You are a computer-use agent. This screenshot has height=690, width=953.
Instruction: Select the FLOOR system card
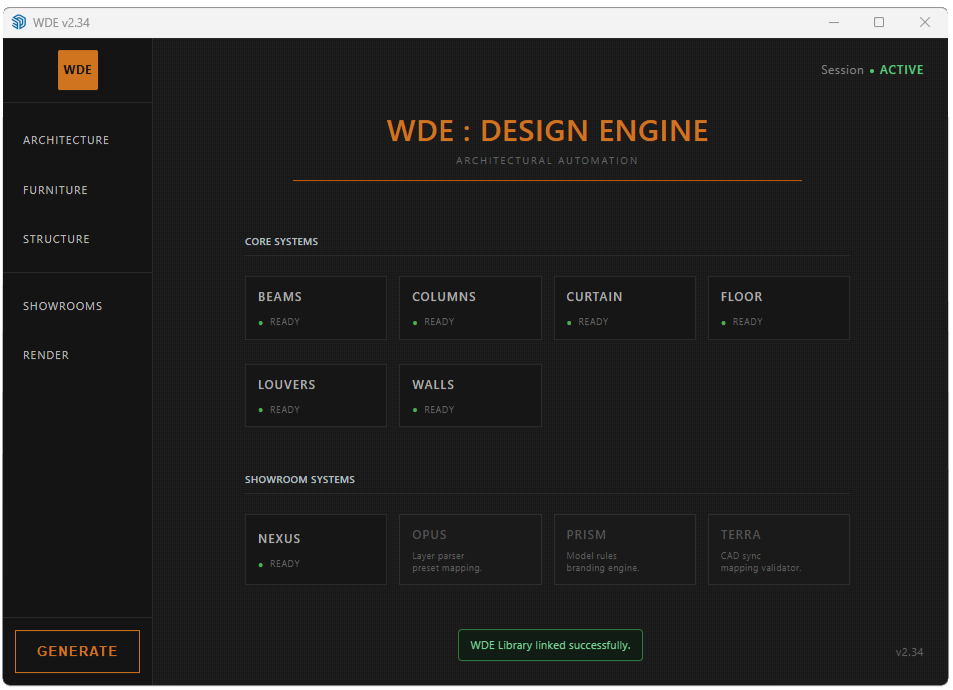click(779, 308)
